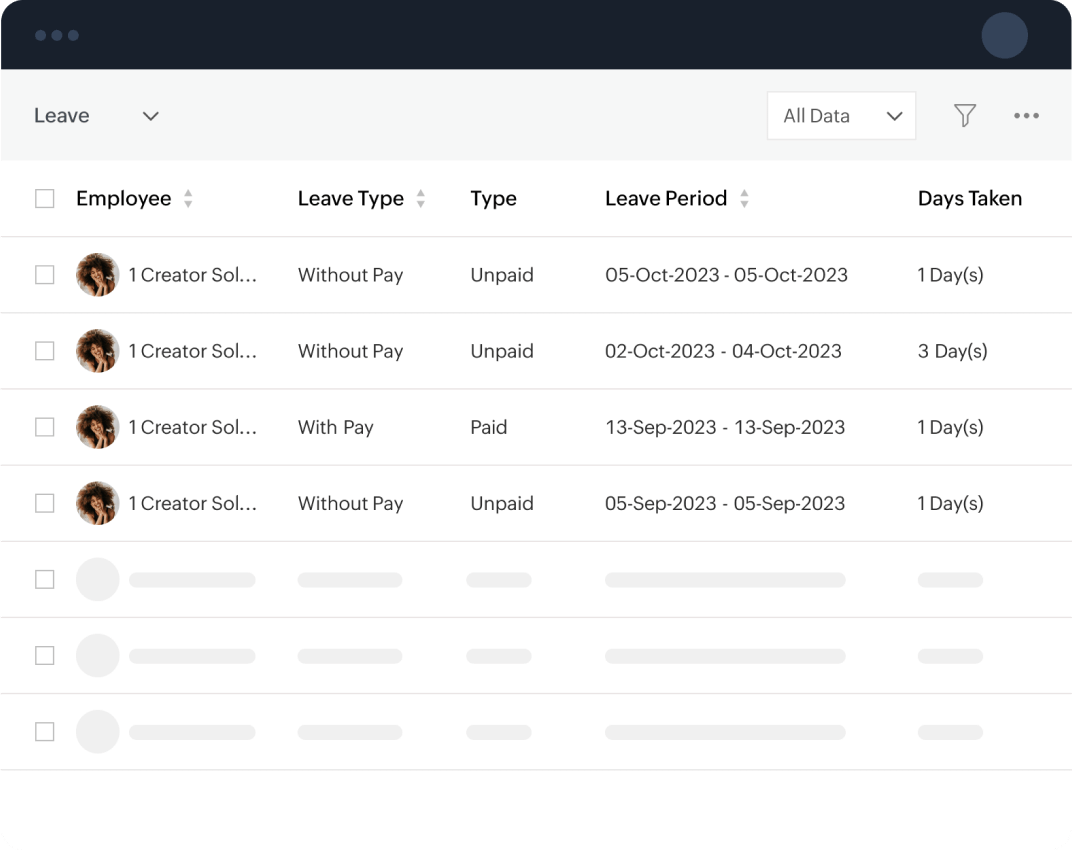
Task: Select the first placeholder row checkbox
Action: [x=45, y=579]
